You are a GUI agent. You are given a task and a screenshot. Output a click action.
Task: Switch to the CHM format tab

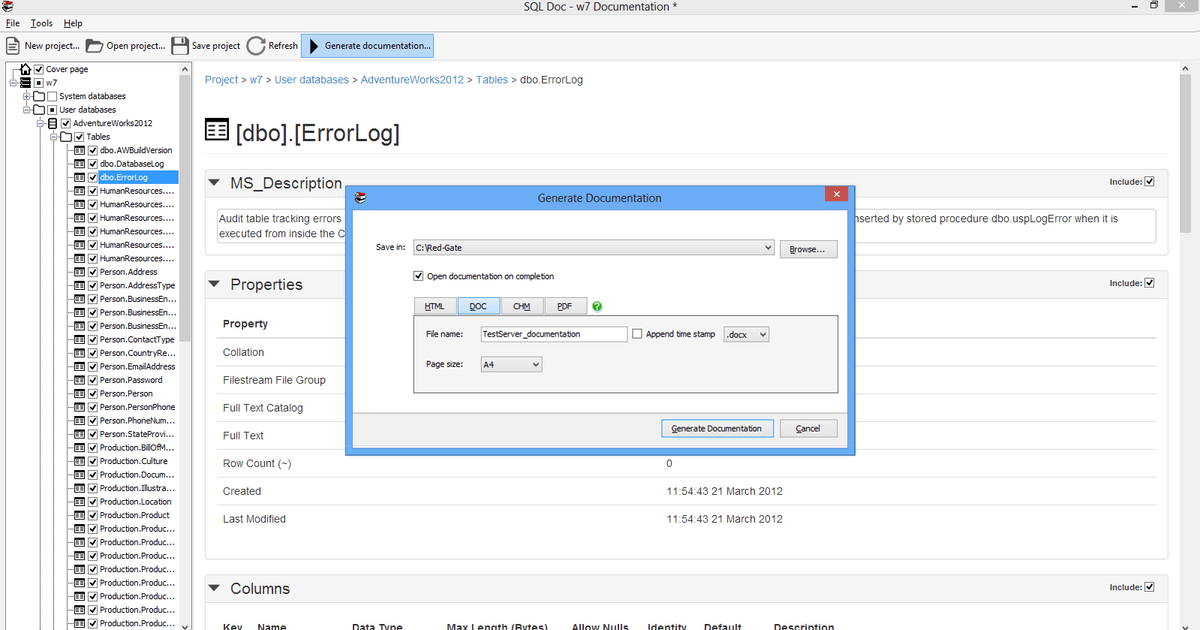(521, 306)
